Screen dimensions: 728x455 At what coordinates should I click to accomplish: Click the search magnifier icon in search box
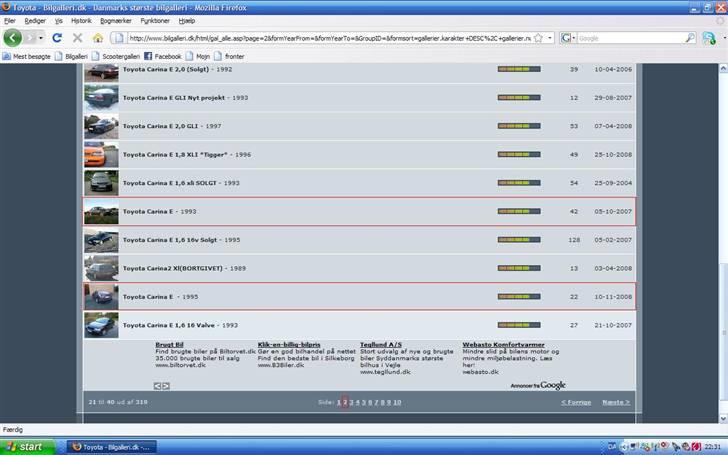[x=690, y=38]
